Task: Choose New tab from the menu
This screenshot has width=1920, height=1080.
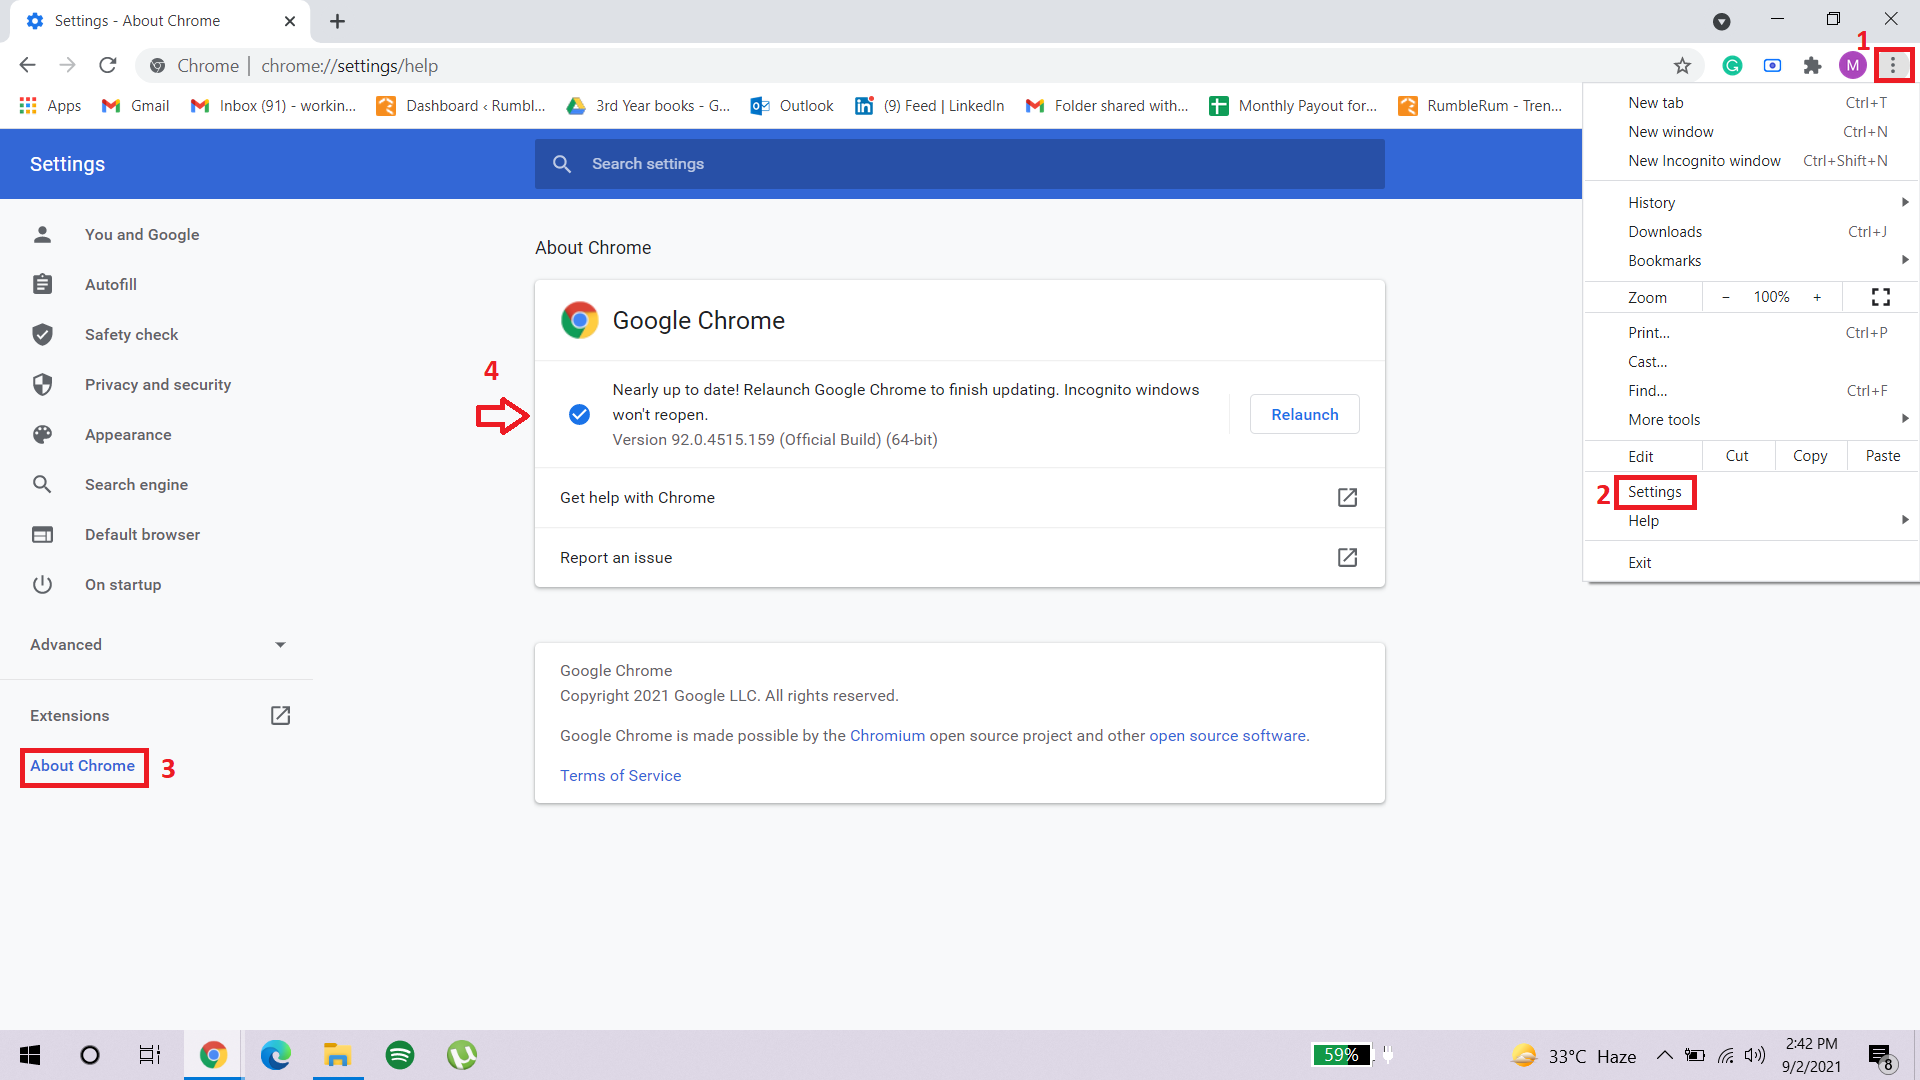Action: pyautogui.click(x=1751, y=103)
